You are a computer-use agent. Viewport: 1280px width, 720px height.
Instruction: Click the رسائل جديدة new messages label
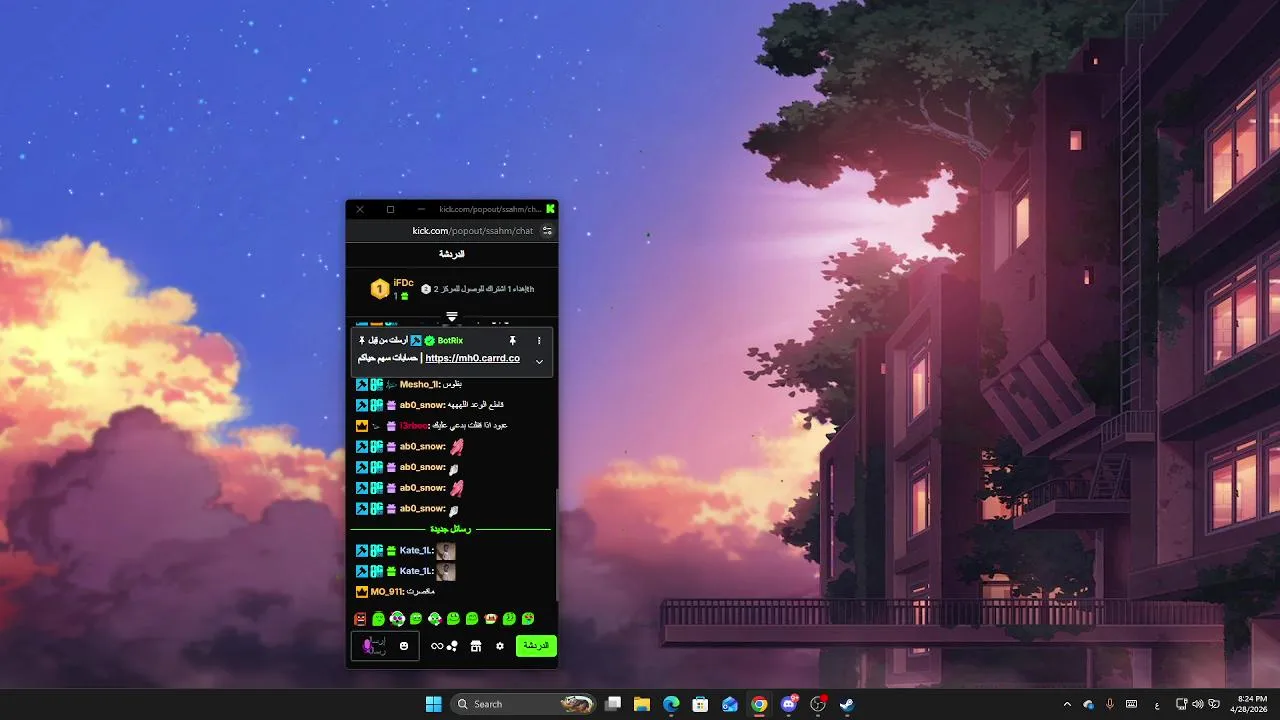coord(451,529)
